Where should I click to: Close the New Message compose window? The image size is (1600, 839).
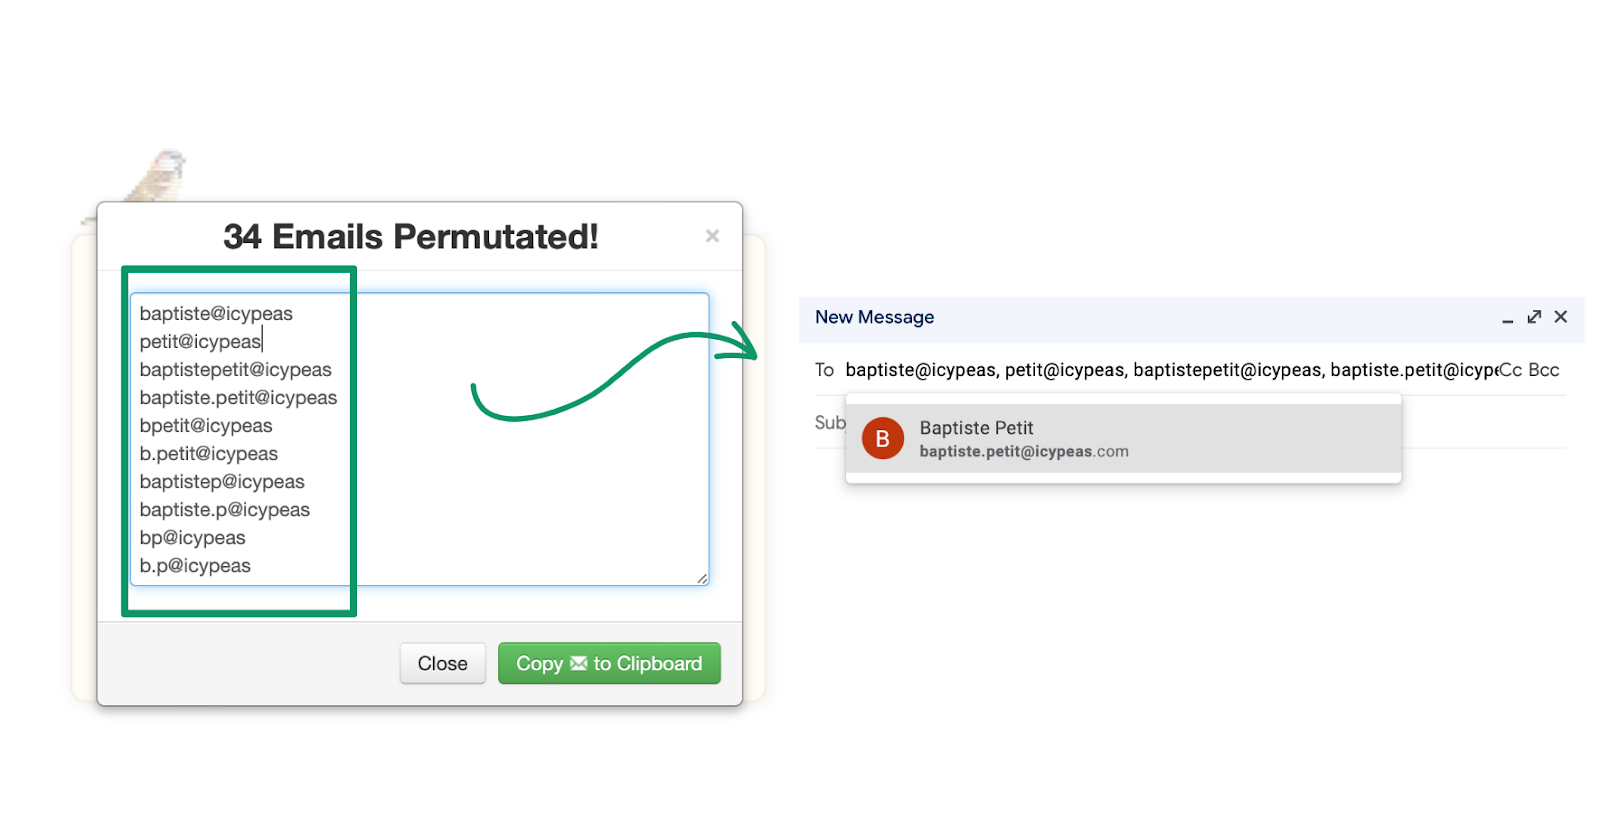[1561, 317]
